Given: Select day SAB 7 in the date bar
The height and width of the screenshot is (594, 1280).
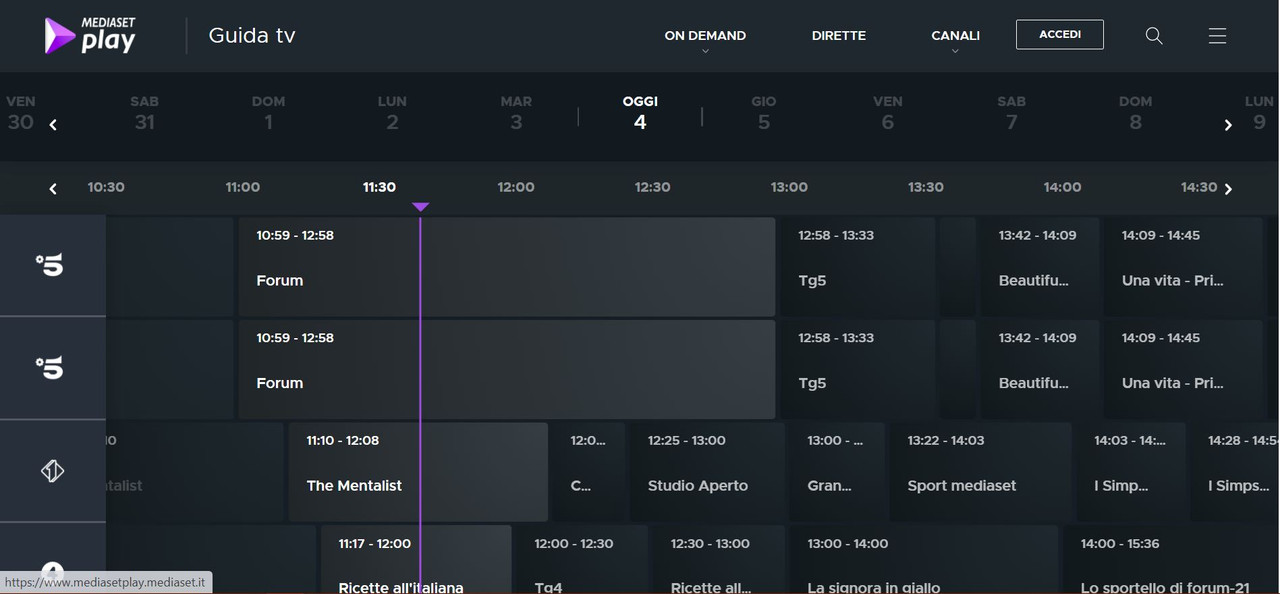Looking at the screenshot, I should click(x=1012, y=113).
